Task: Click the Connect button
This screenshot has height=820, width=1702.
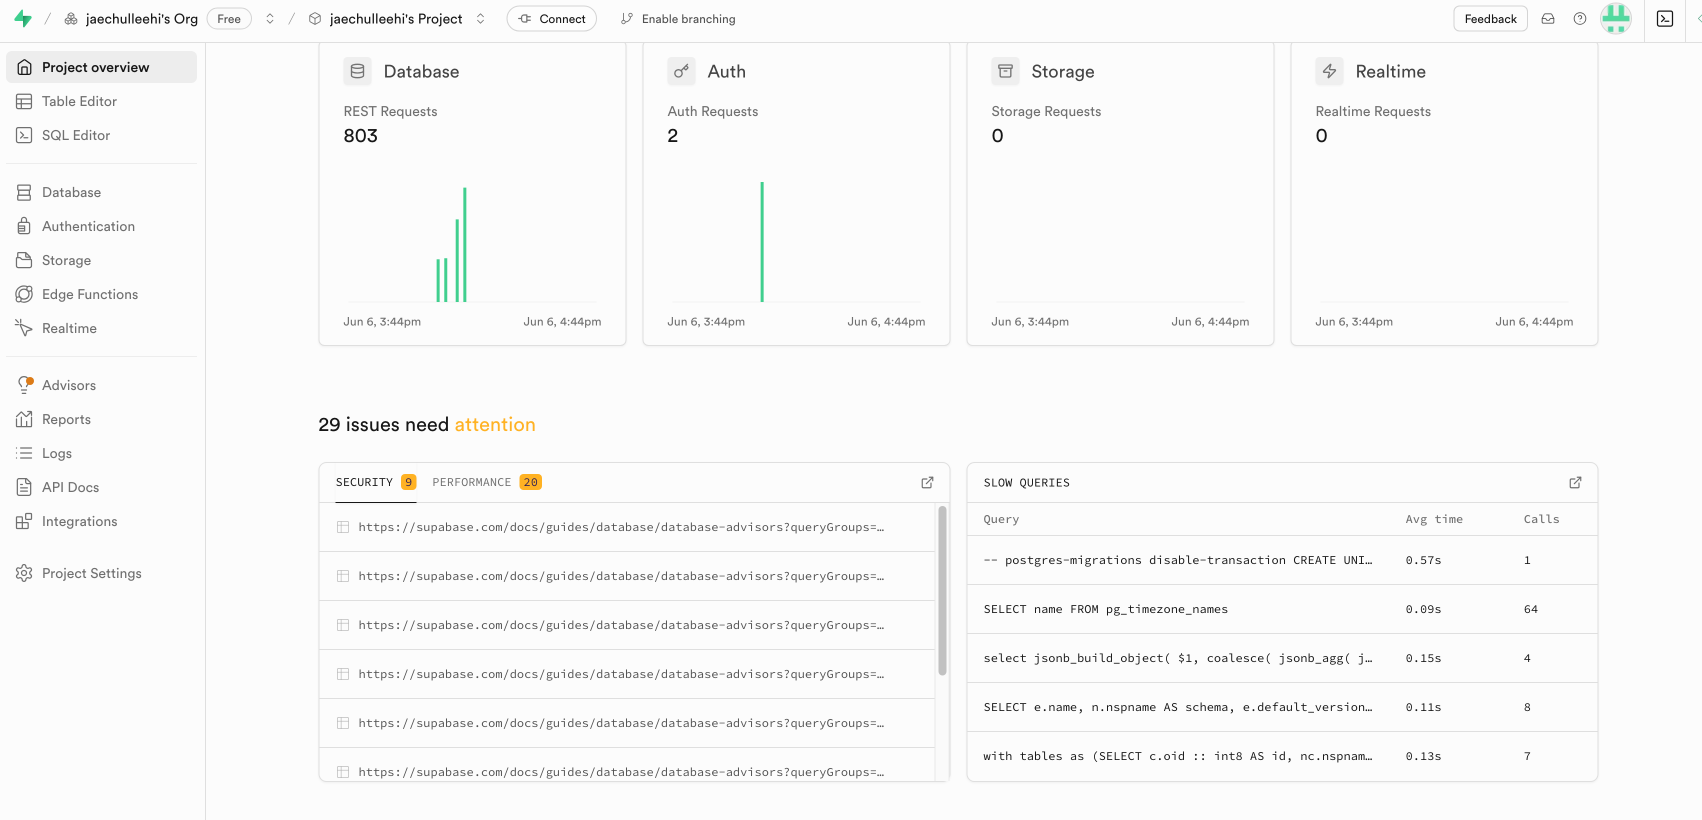Action: (x=552, y=19)
